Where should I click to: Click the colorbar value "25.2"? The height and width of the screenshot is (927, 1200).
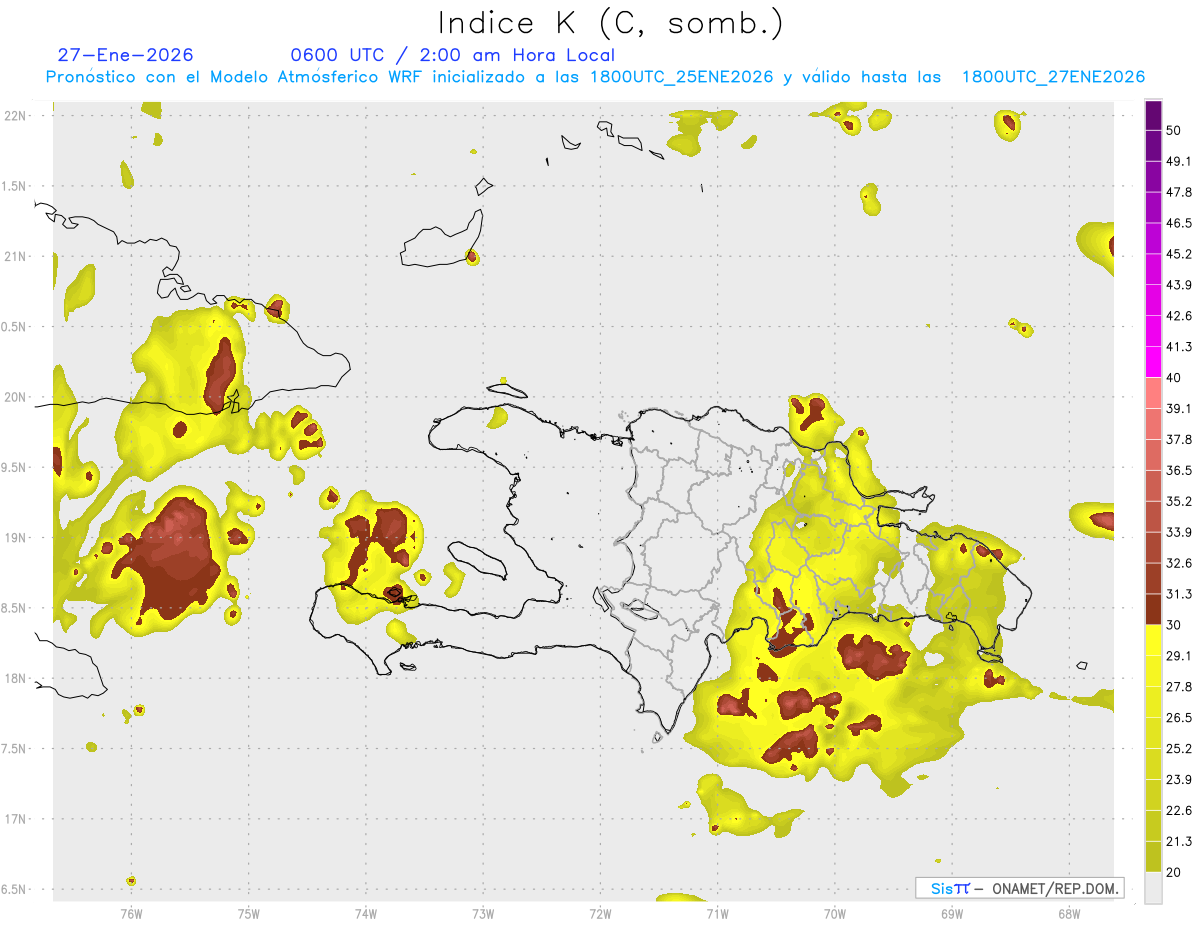1179,749
